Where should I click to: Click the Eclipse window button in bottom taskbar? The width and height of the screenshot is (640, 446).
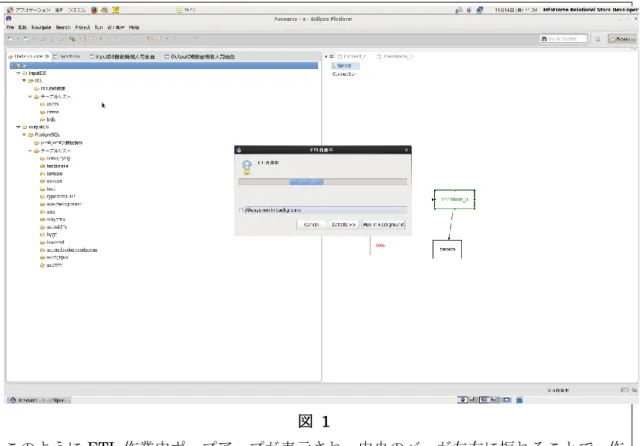click(x=39, y=400)
